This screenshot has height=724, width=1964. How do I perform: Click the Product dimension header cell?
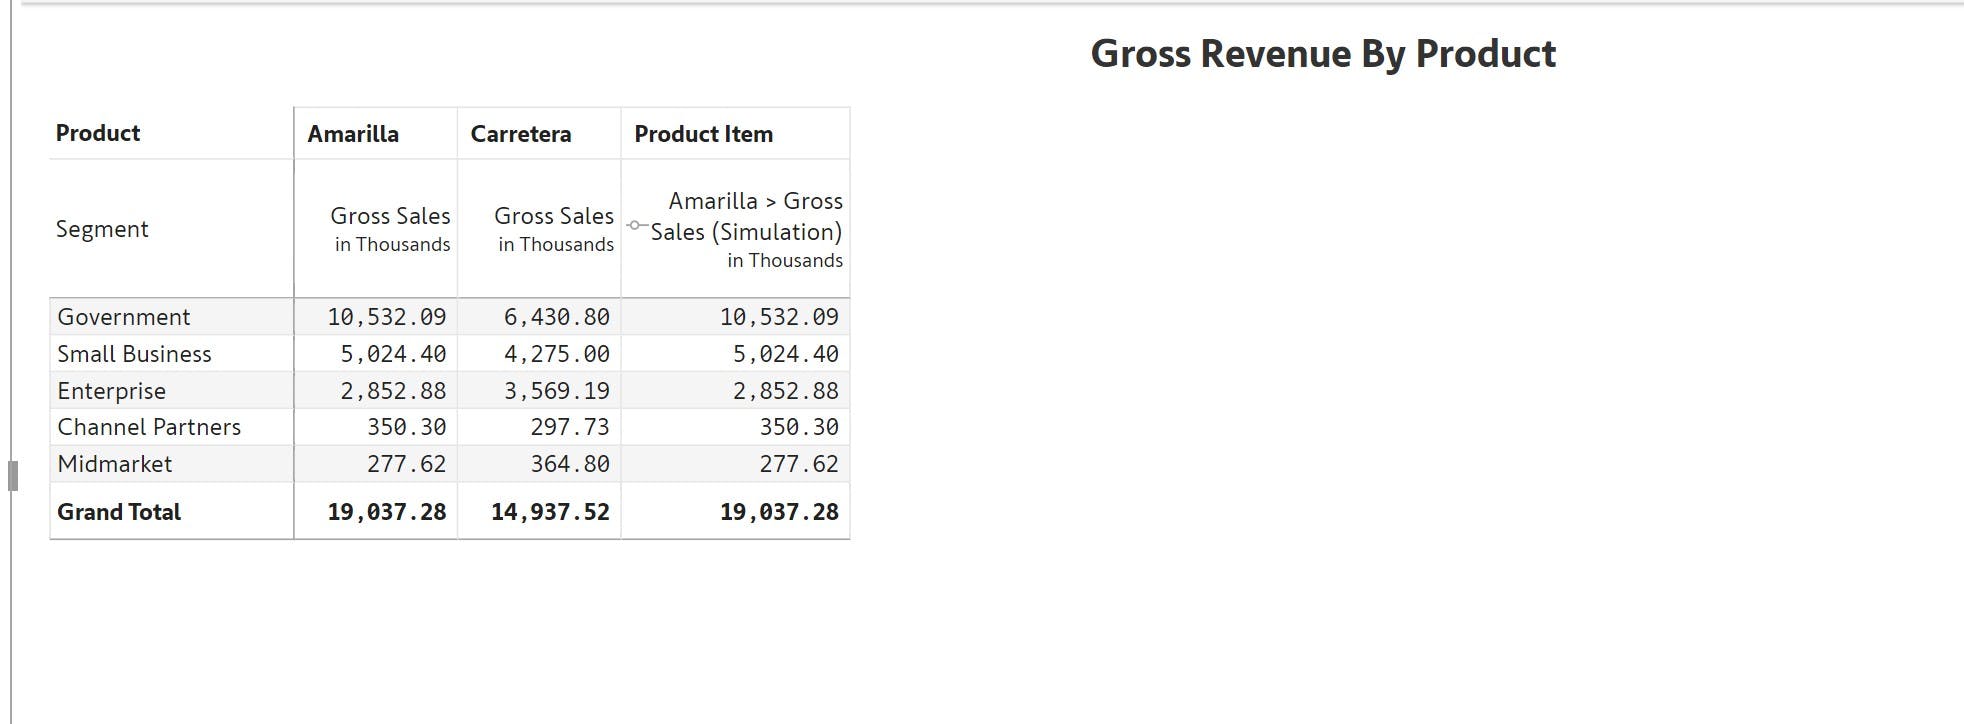[98, 133]
